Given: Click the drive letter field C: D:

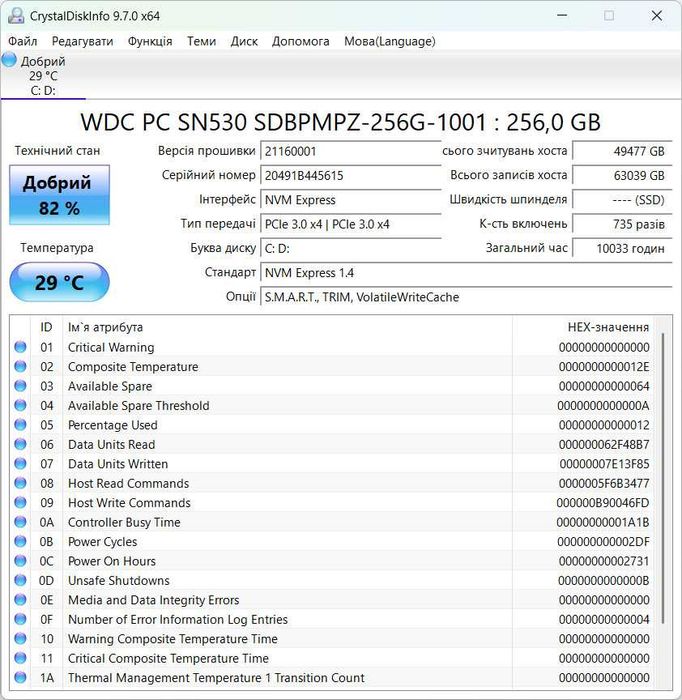Looking at the screenshot, I should coord(351,249).
